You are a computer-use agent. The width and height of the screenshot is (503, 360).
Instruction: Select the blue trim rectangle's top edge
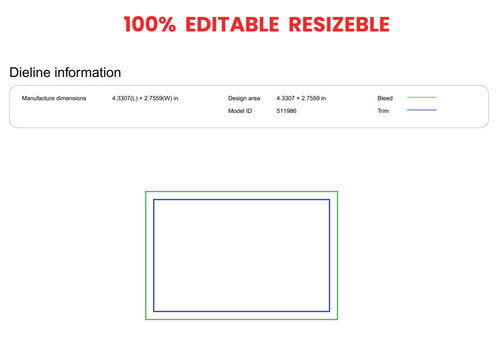[241, 200]
